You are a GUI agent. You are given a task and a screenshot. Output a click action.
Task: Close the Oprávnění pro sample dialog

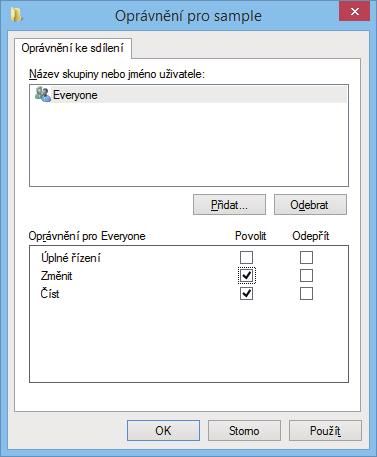click(354, 11)
